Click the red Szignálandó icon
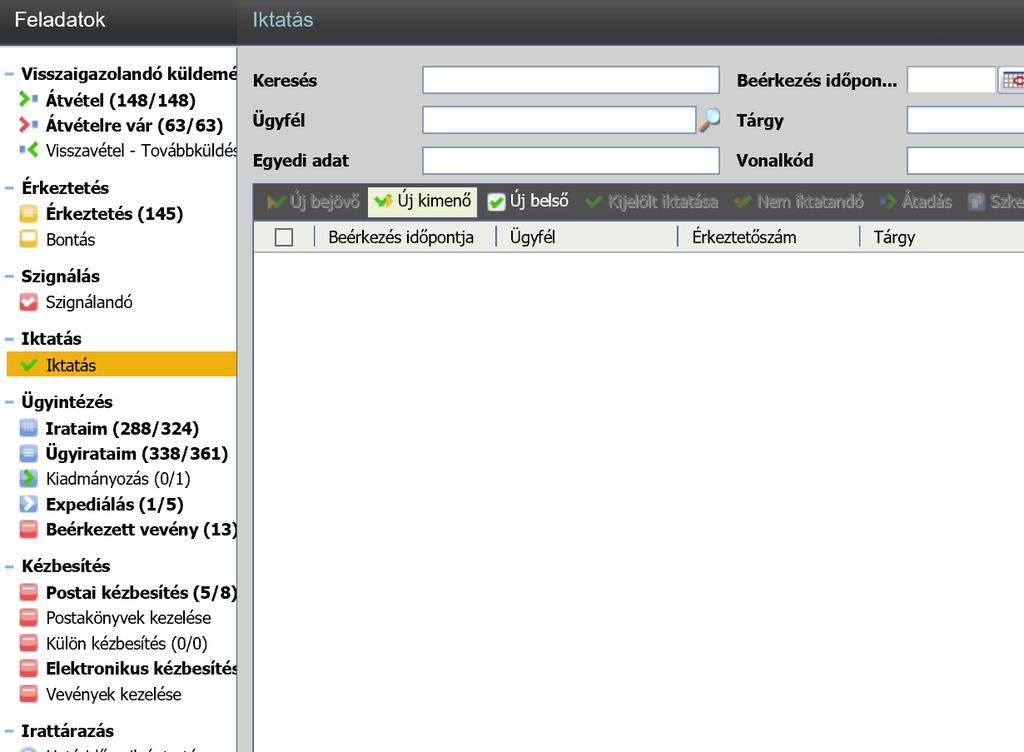 point(28,302)
